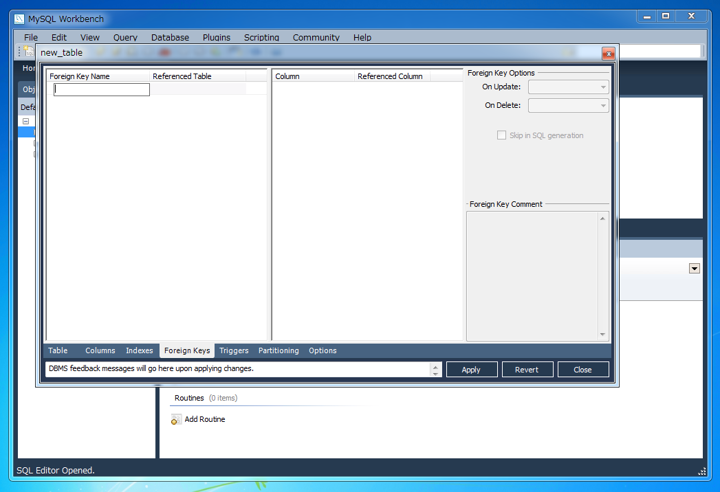Switch to the Table tab

[58, 351]
